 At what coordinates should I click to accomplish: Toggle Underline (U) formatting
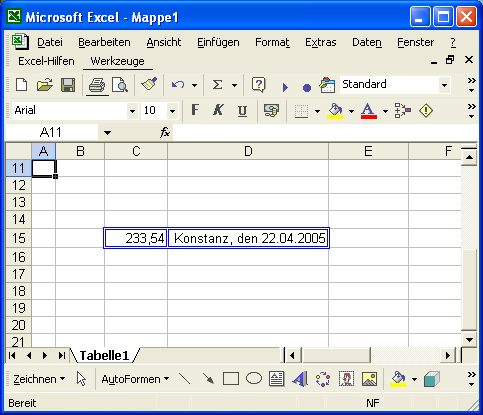242,110
